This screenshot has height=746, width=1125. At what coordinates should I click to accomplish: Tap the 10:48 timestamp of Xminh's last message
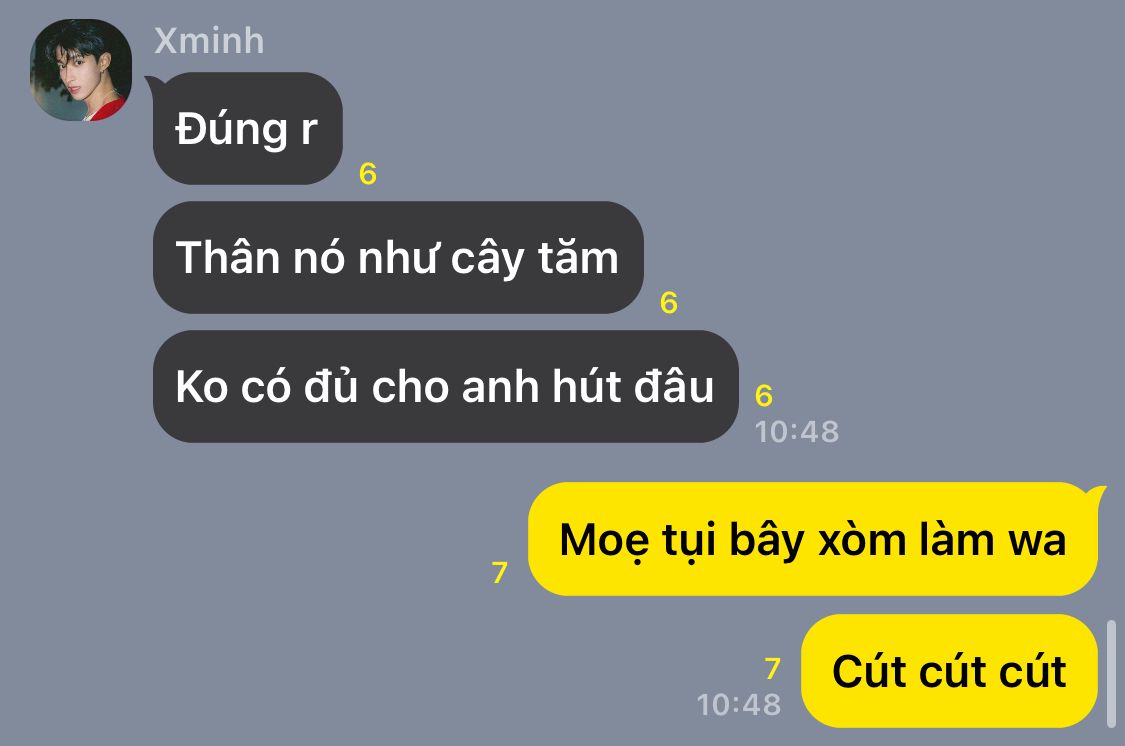pos(796,432)
